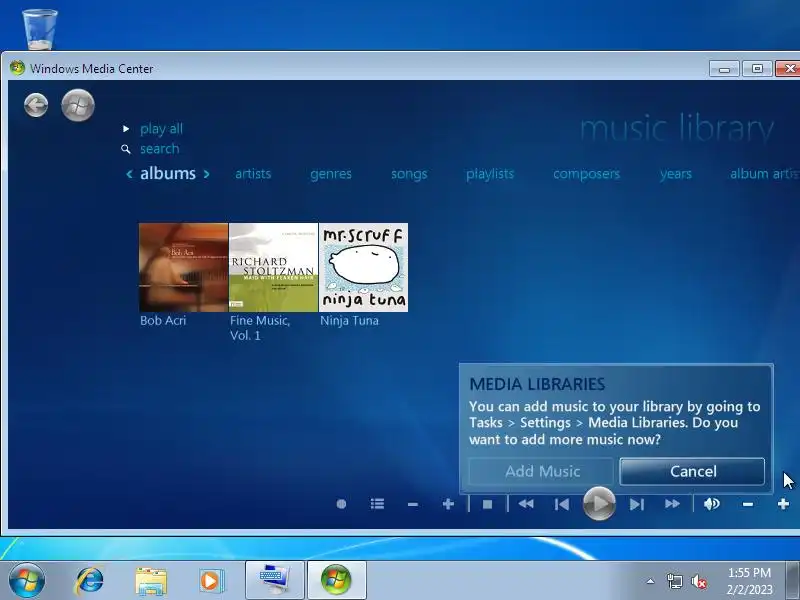
Task: Cancel the Media Libraries dialog
Action: pyautogui.click(x=692, y=471)
